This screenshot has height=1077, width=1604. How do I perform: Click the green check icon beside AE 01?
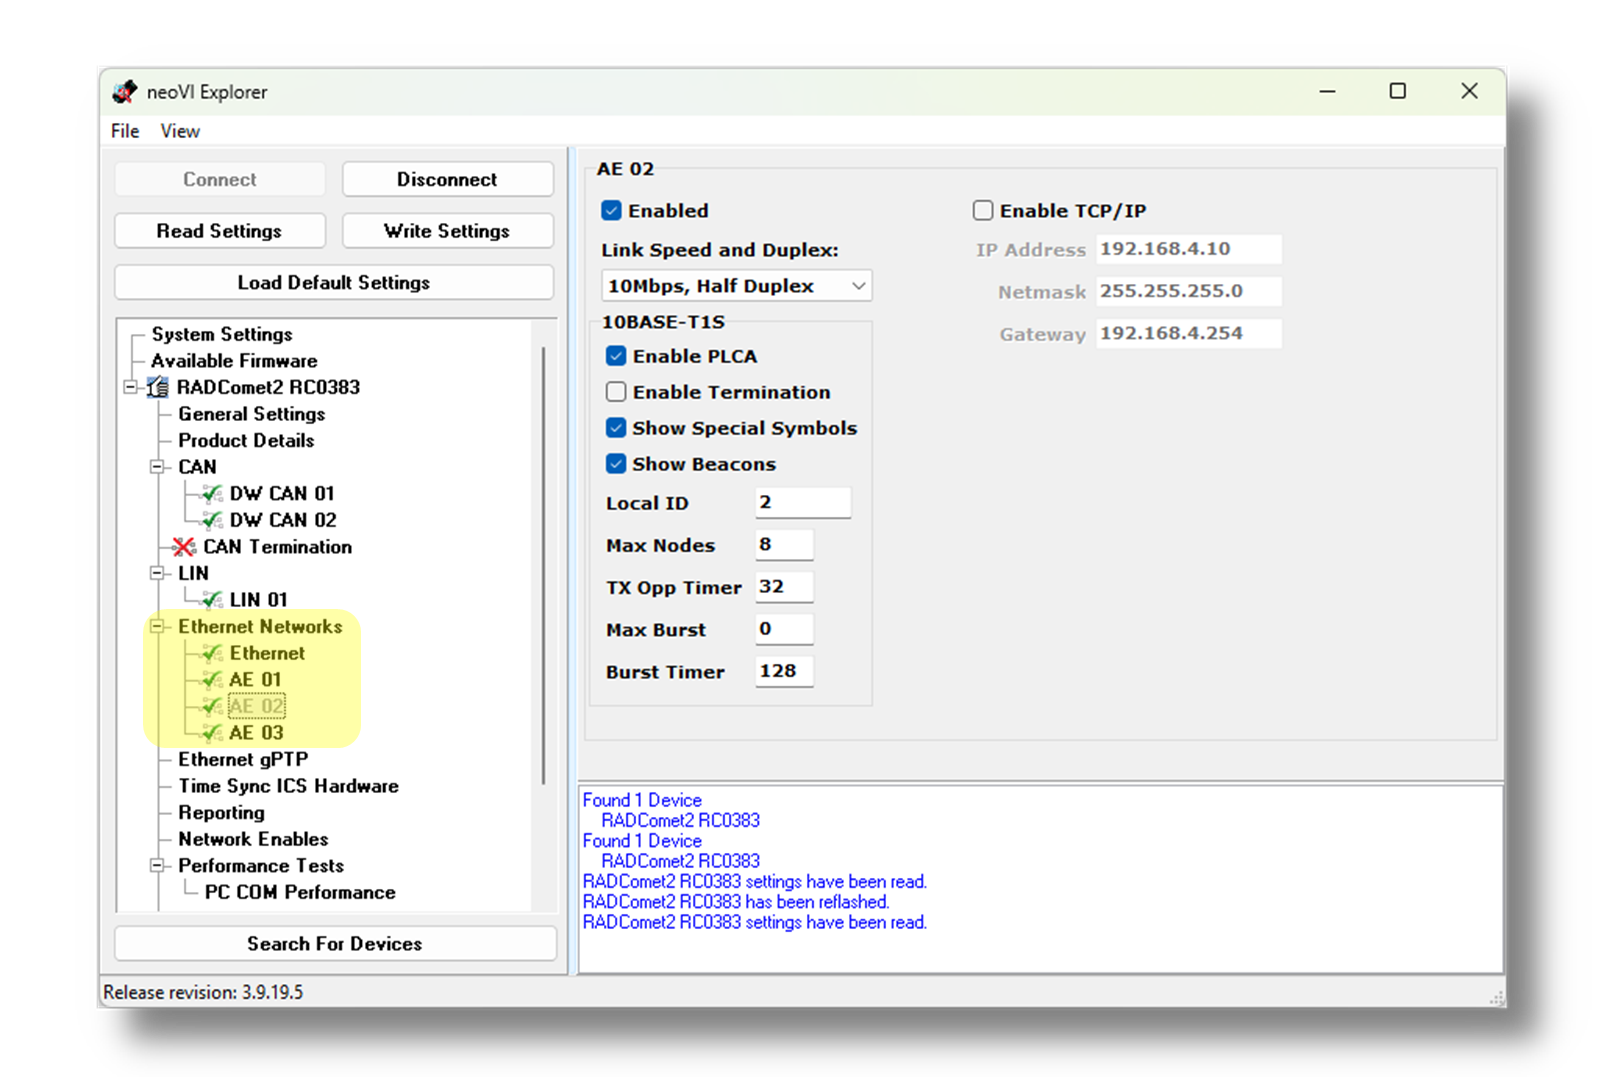212,680
